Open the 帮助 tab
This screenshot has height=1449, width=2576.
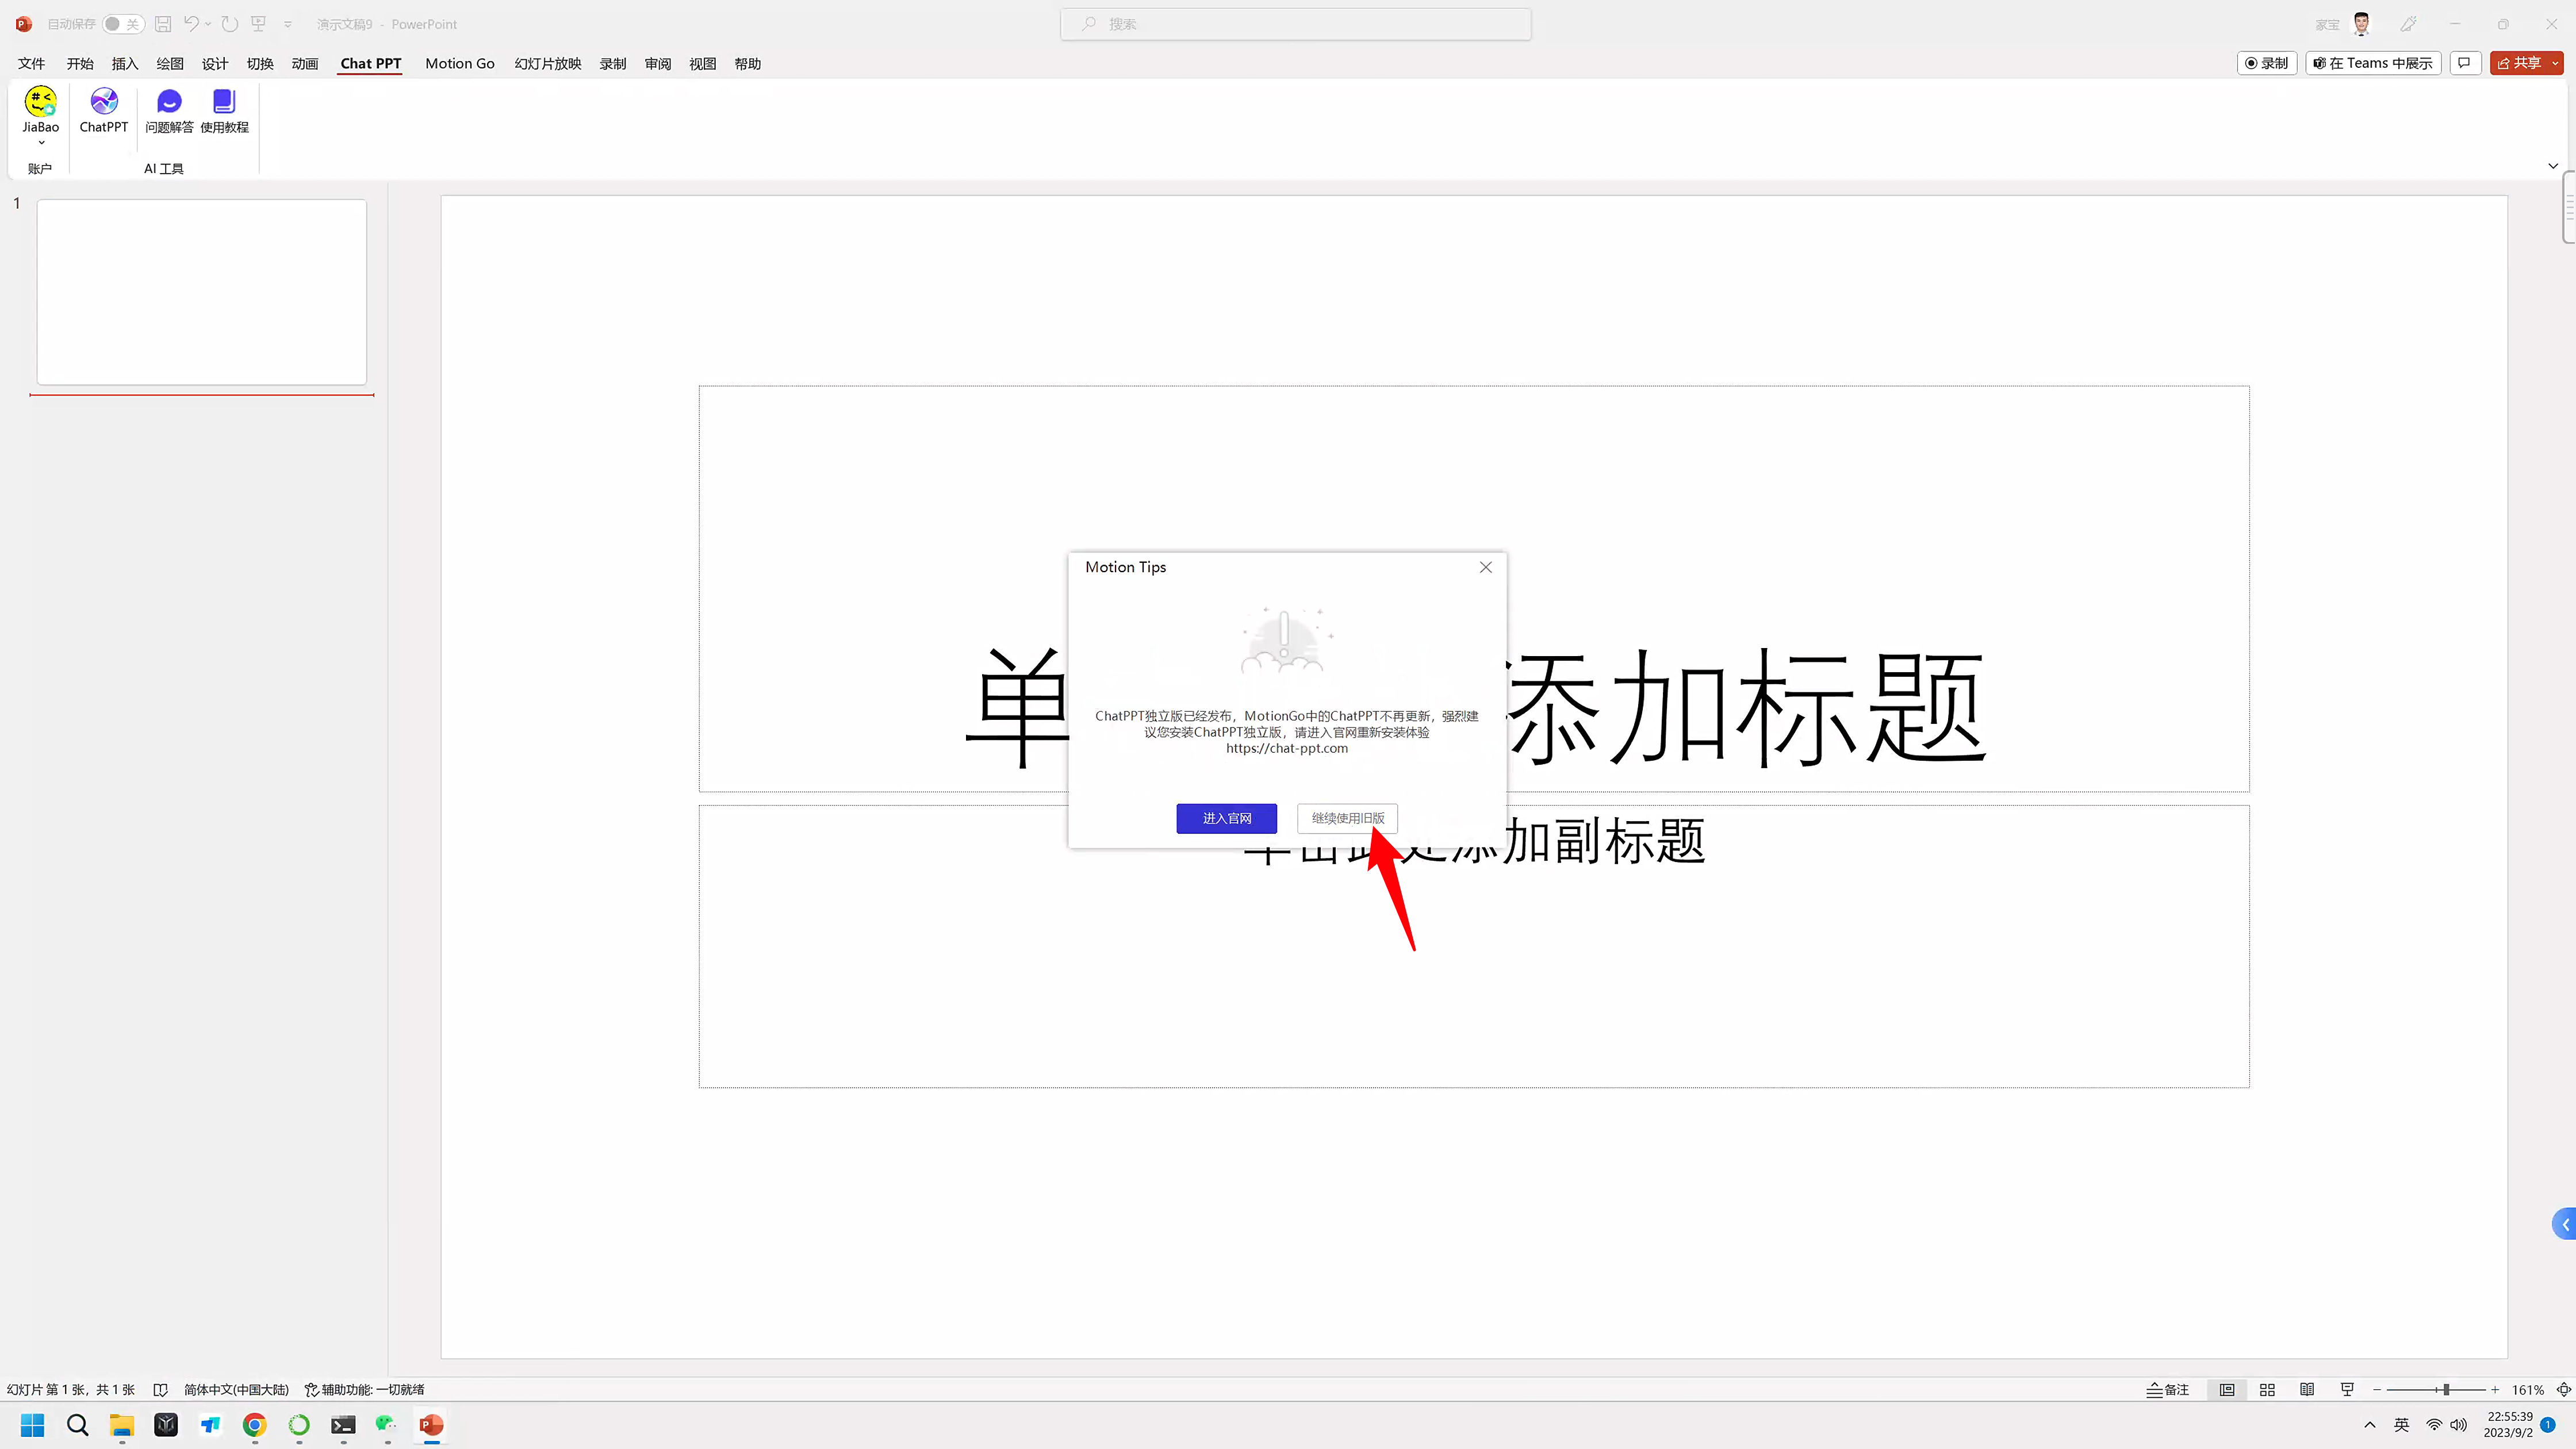[748, 63]
